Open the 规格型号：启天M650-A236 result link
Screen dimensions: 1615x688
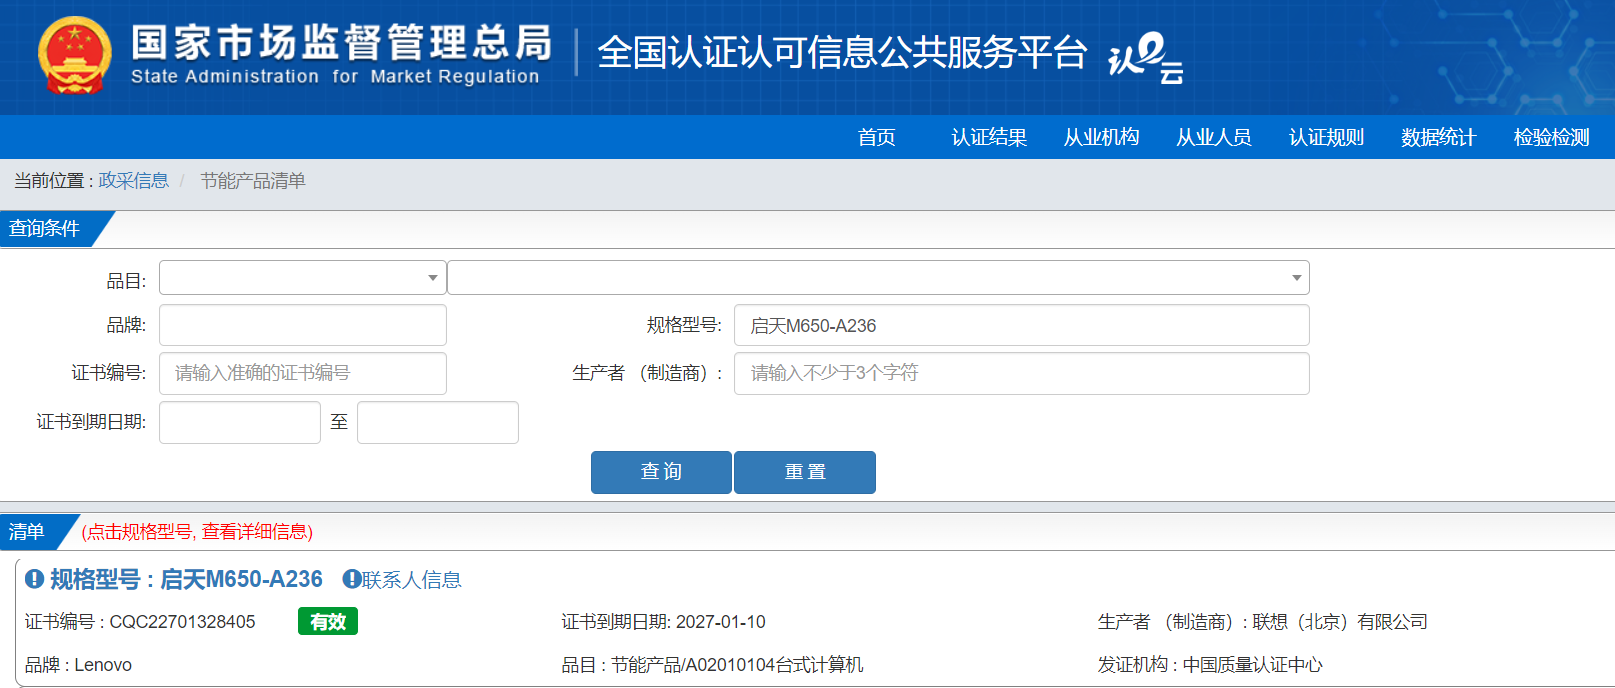point(186,579)
